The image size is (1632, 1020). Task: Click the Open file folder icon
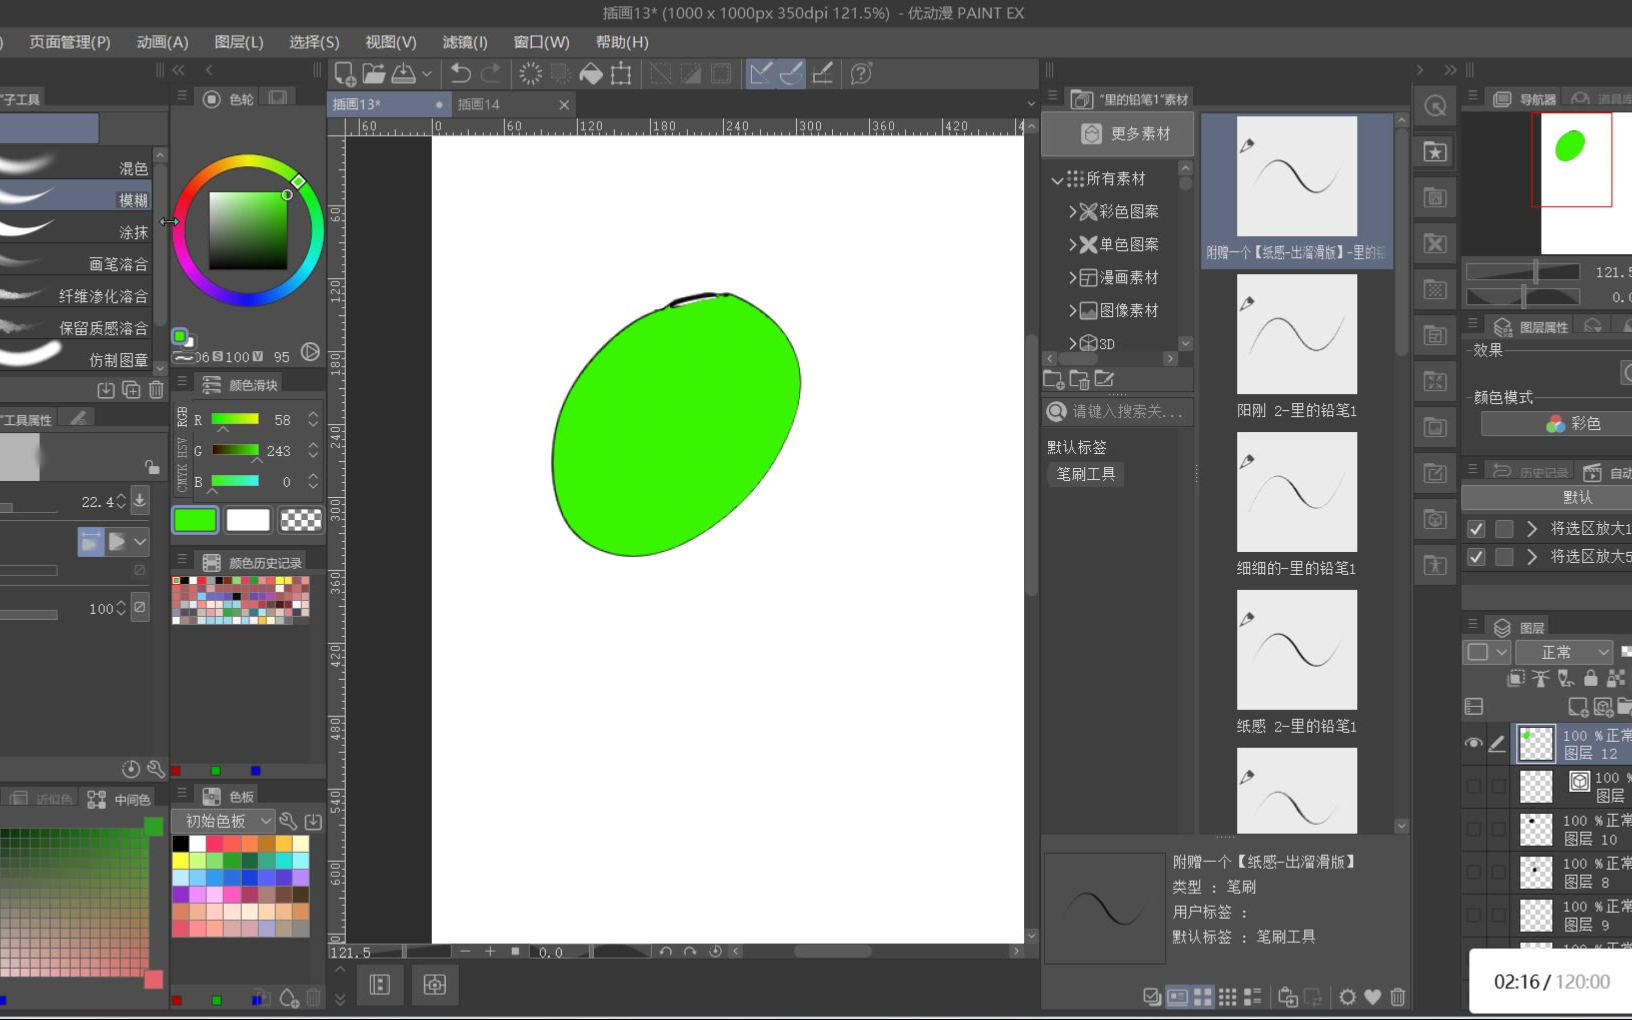point(374,73)
